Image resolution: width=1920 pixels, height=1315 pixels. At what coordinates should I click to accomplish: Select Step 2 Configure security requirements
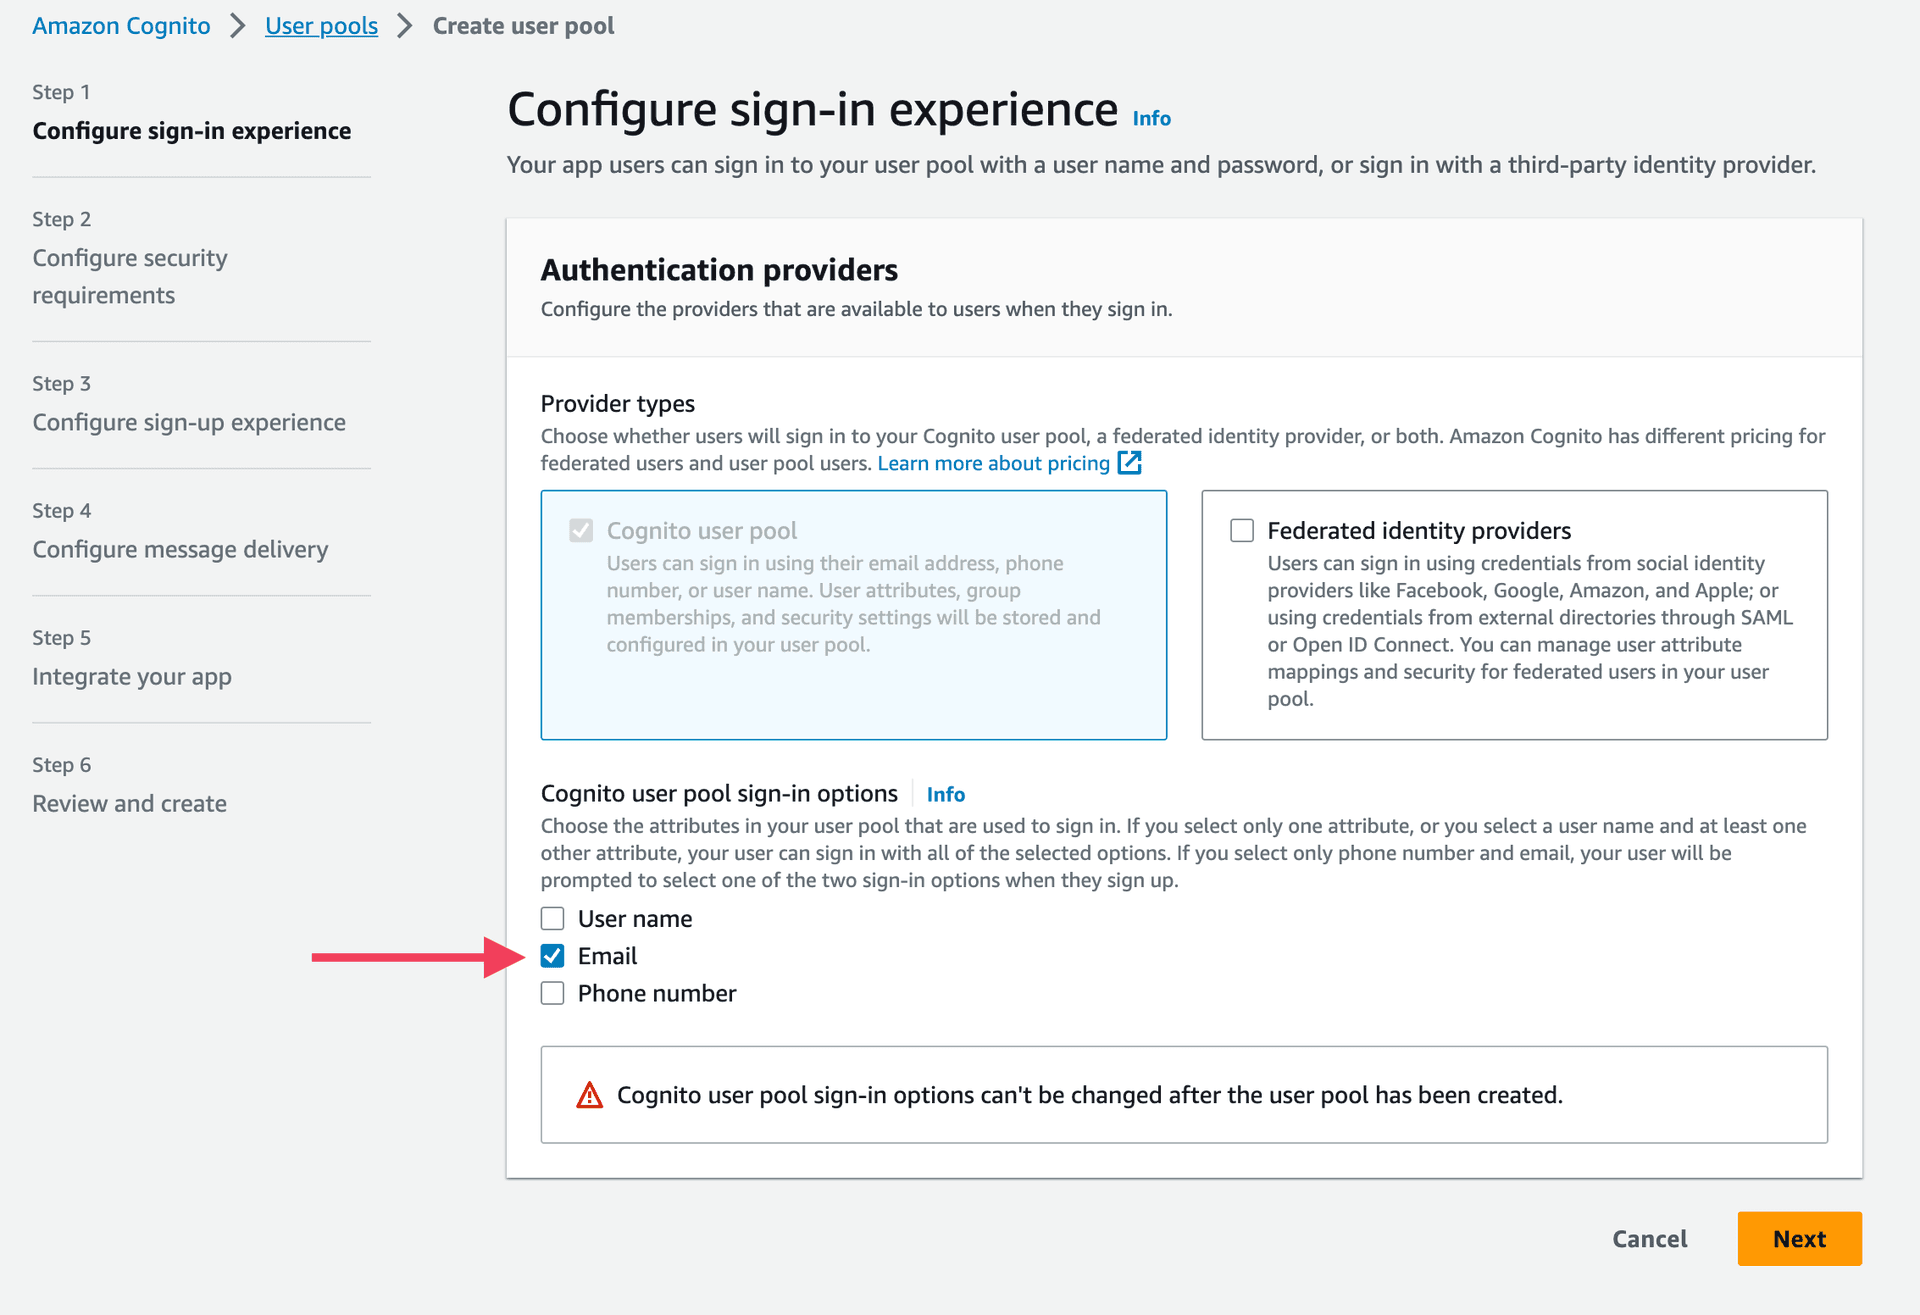point(130,276)
